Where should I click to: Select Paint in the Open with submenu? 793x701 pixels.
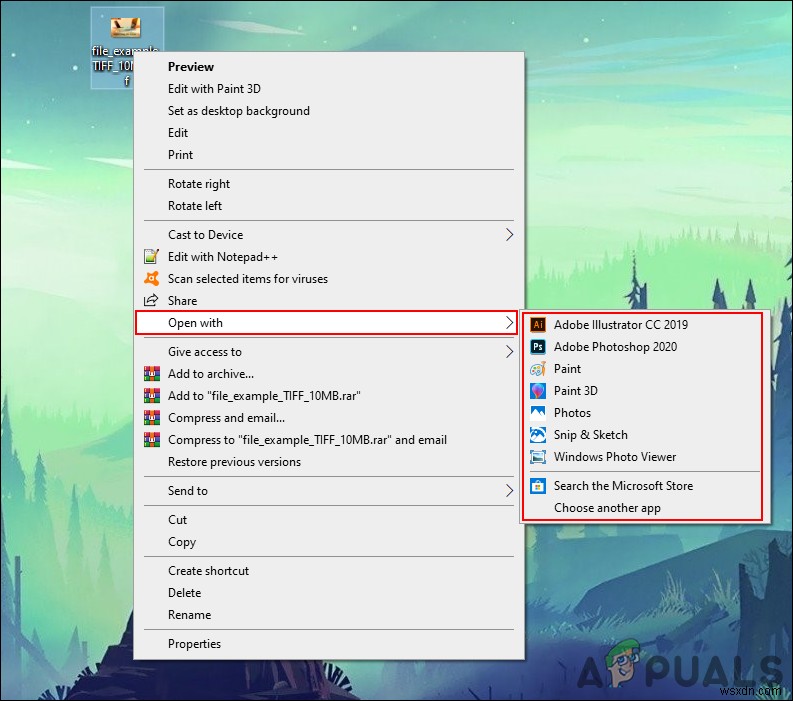[x=643, y=369]
